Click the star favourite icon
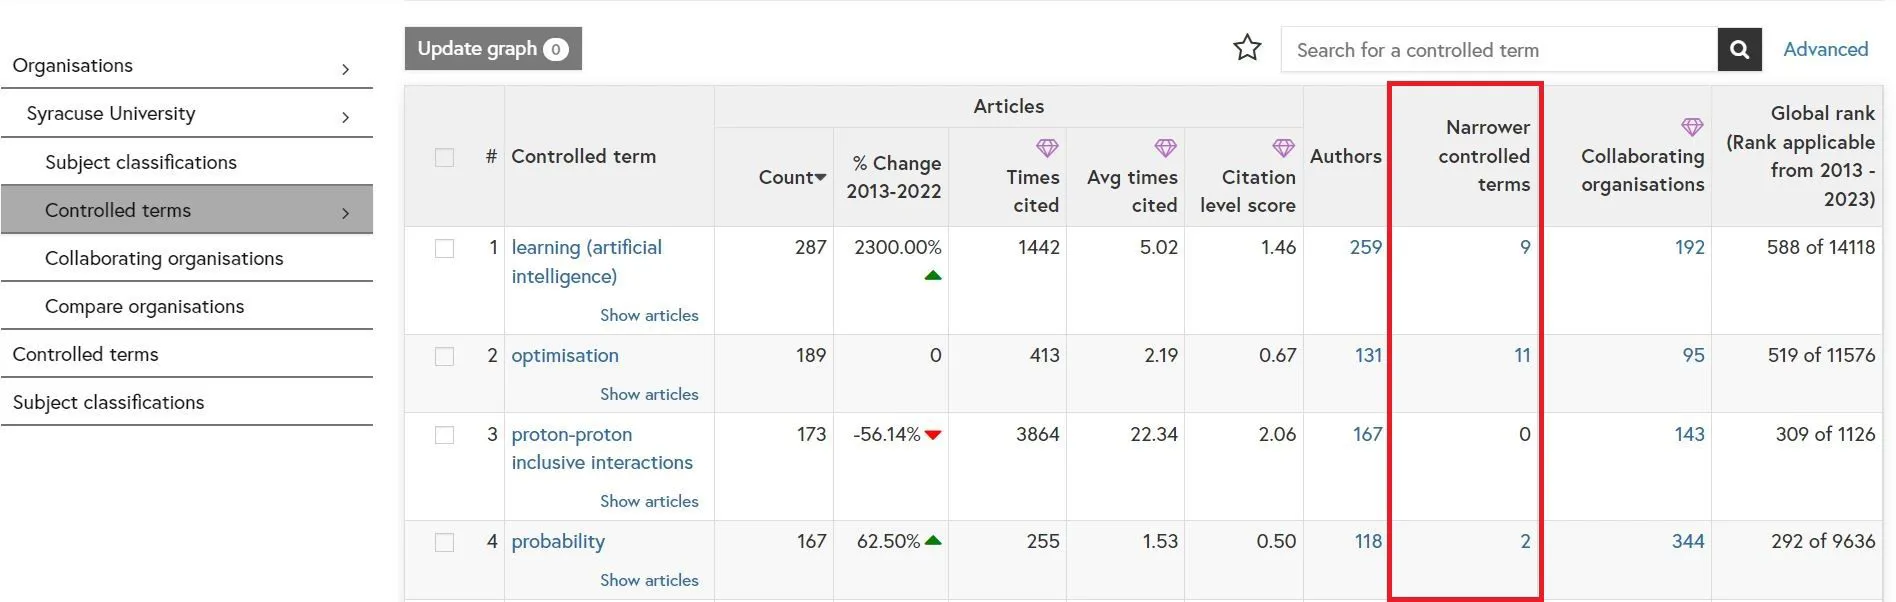The height and width of the screenshot is (602, 1896). pos(1247,48)
